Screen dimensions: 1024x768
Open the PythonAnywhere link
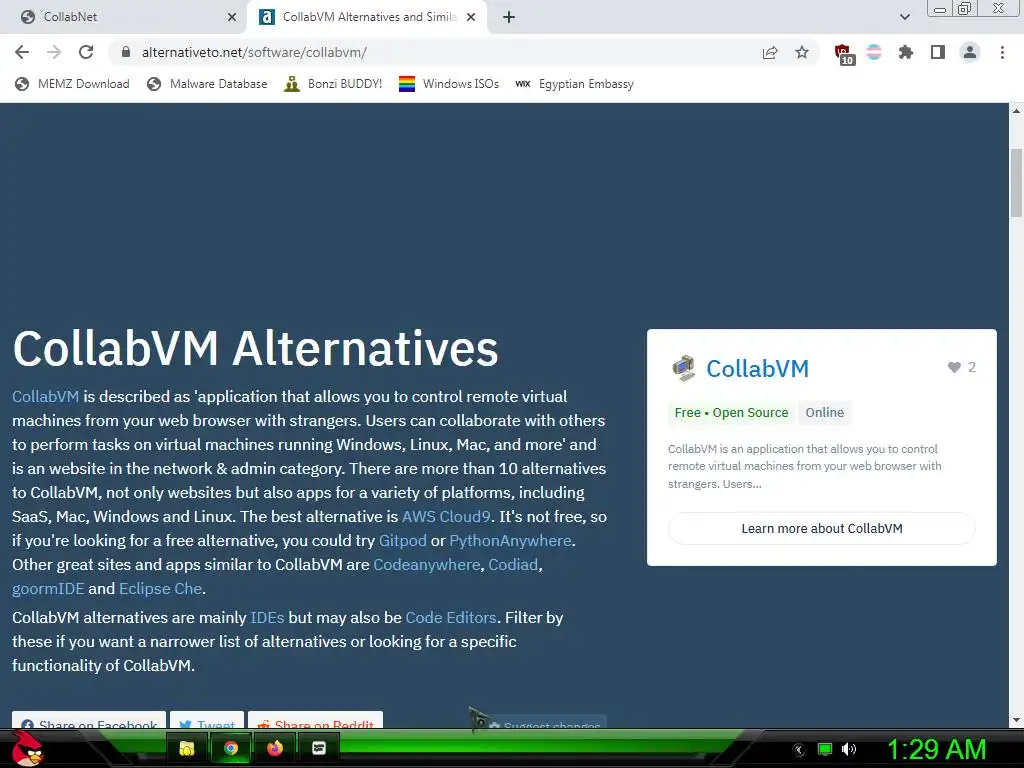(510, 541)
